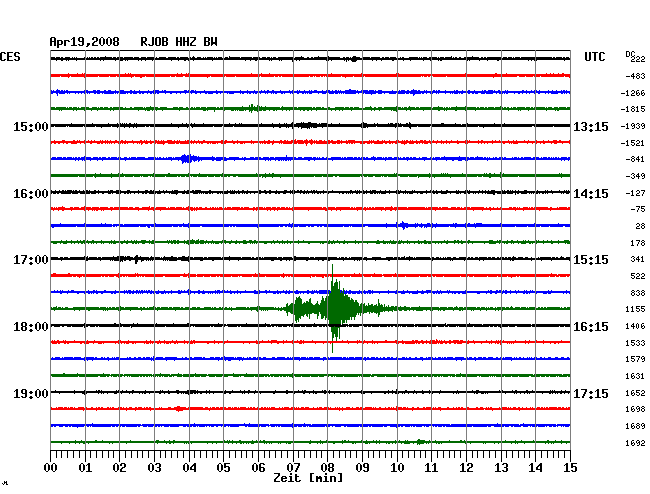Select the DC offset value 1631

coord(635,376)
